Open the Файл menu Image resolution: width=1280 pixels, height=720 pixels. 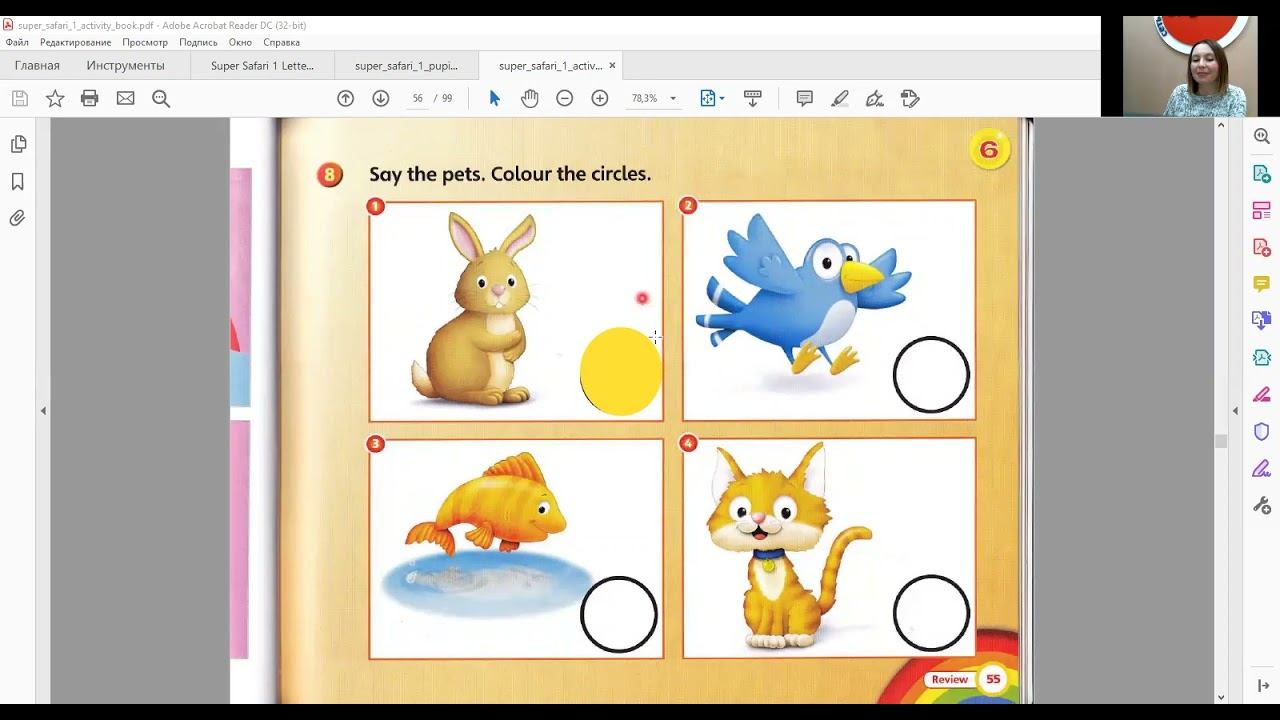tap(17, 42)
